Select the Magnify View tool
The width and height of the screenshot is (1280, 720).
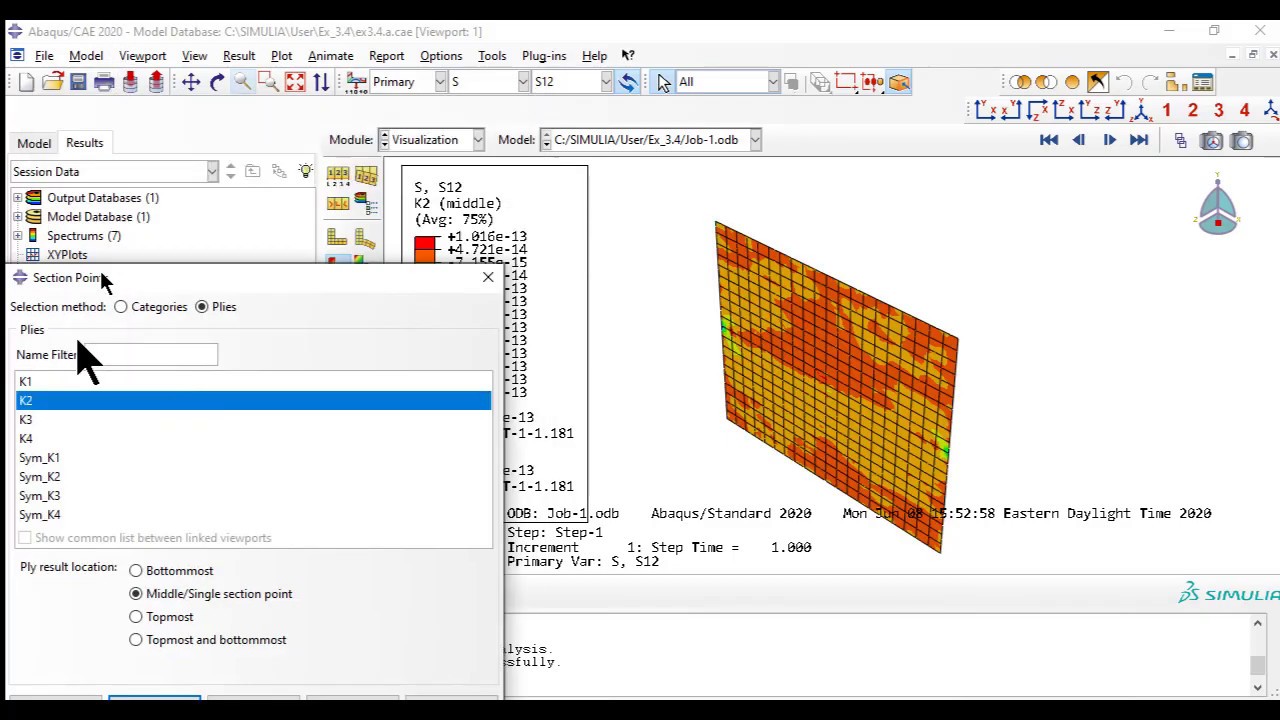[243, 82]
